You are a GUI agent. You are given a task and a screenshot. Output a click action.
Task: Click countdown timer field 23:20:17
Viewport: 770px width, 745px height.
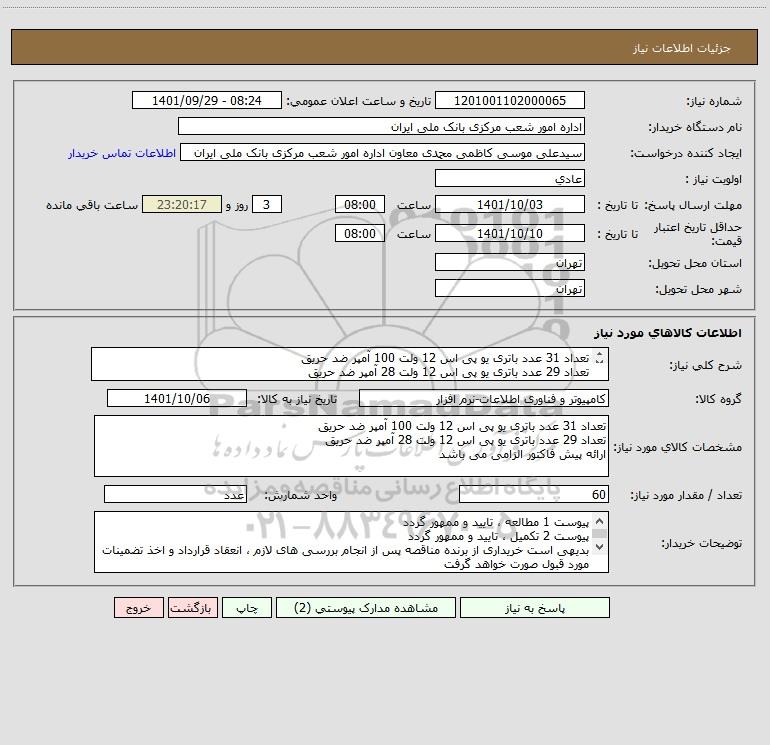(x=182, y=204)
